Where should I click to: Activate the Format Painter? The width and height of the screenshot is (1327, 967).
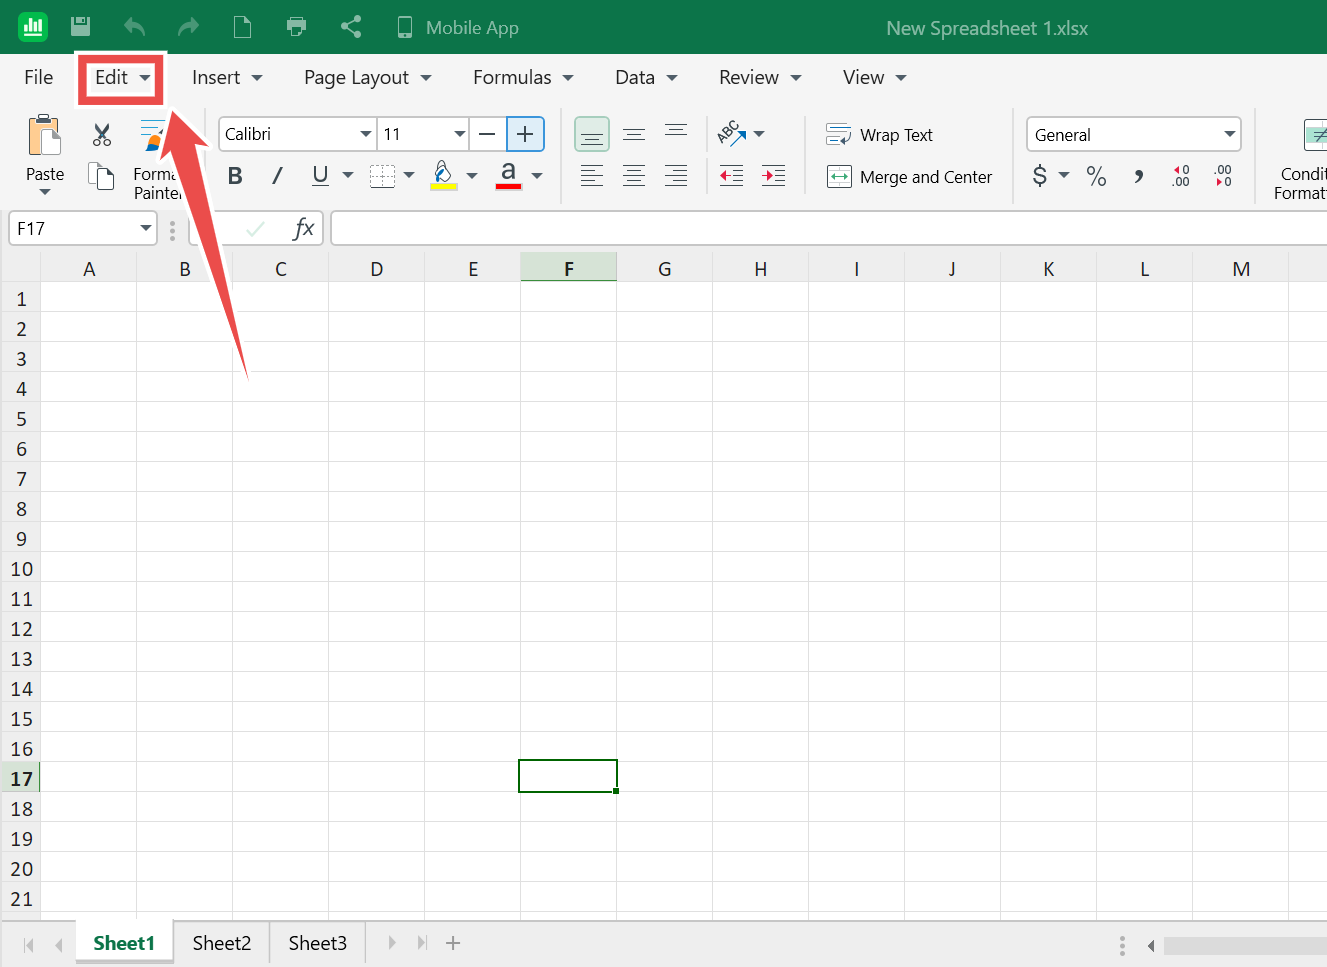156,160
